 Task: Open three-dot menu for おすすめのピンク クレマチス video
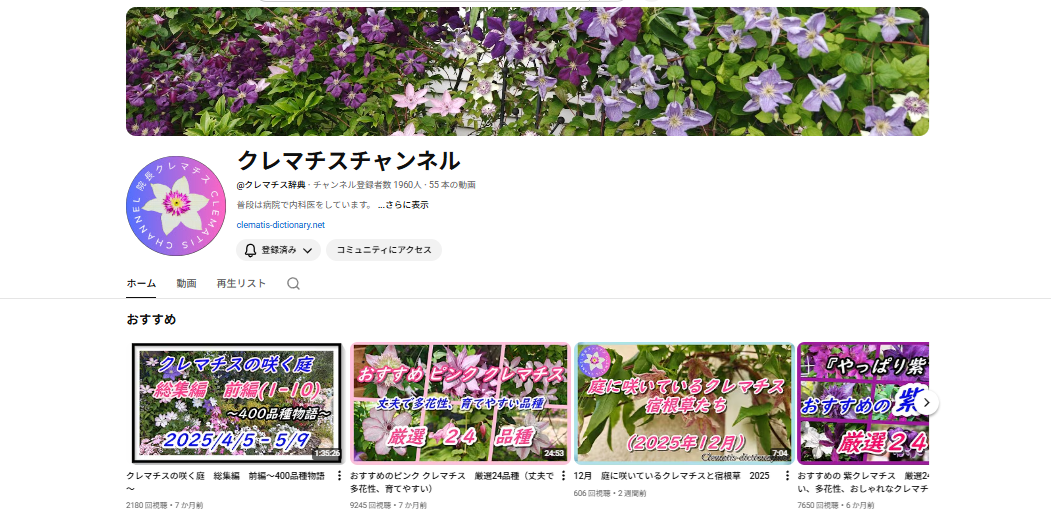pyautogui.click(x=563, y=476)
